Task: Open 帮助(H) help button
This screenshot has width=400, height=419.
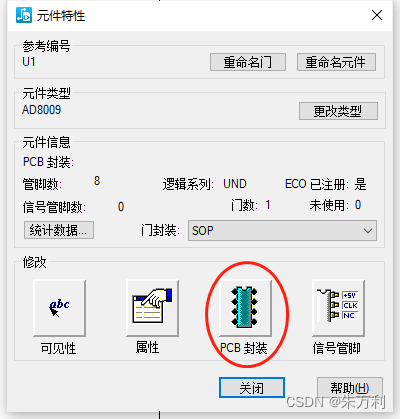Action: pyautogui.click(x=350, y=388)
